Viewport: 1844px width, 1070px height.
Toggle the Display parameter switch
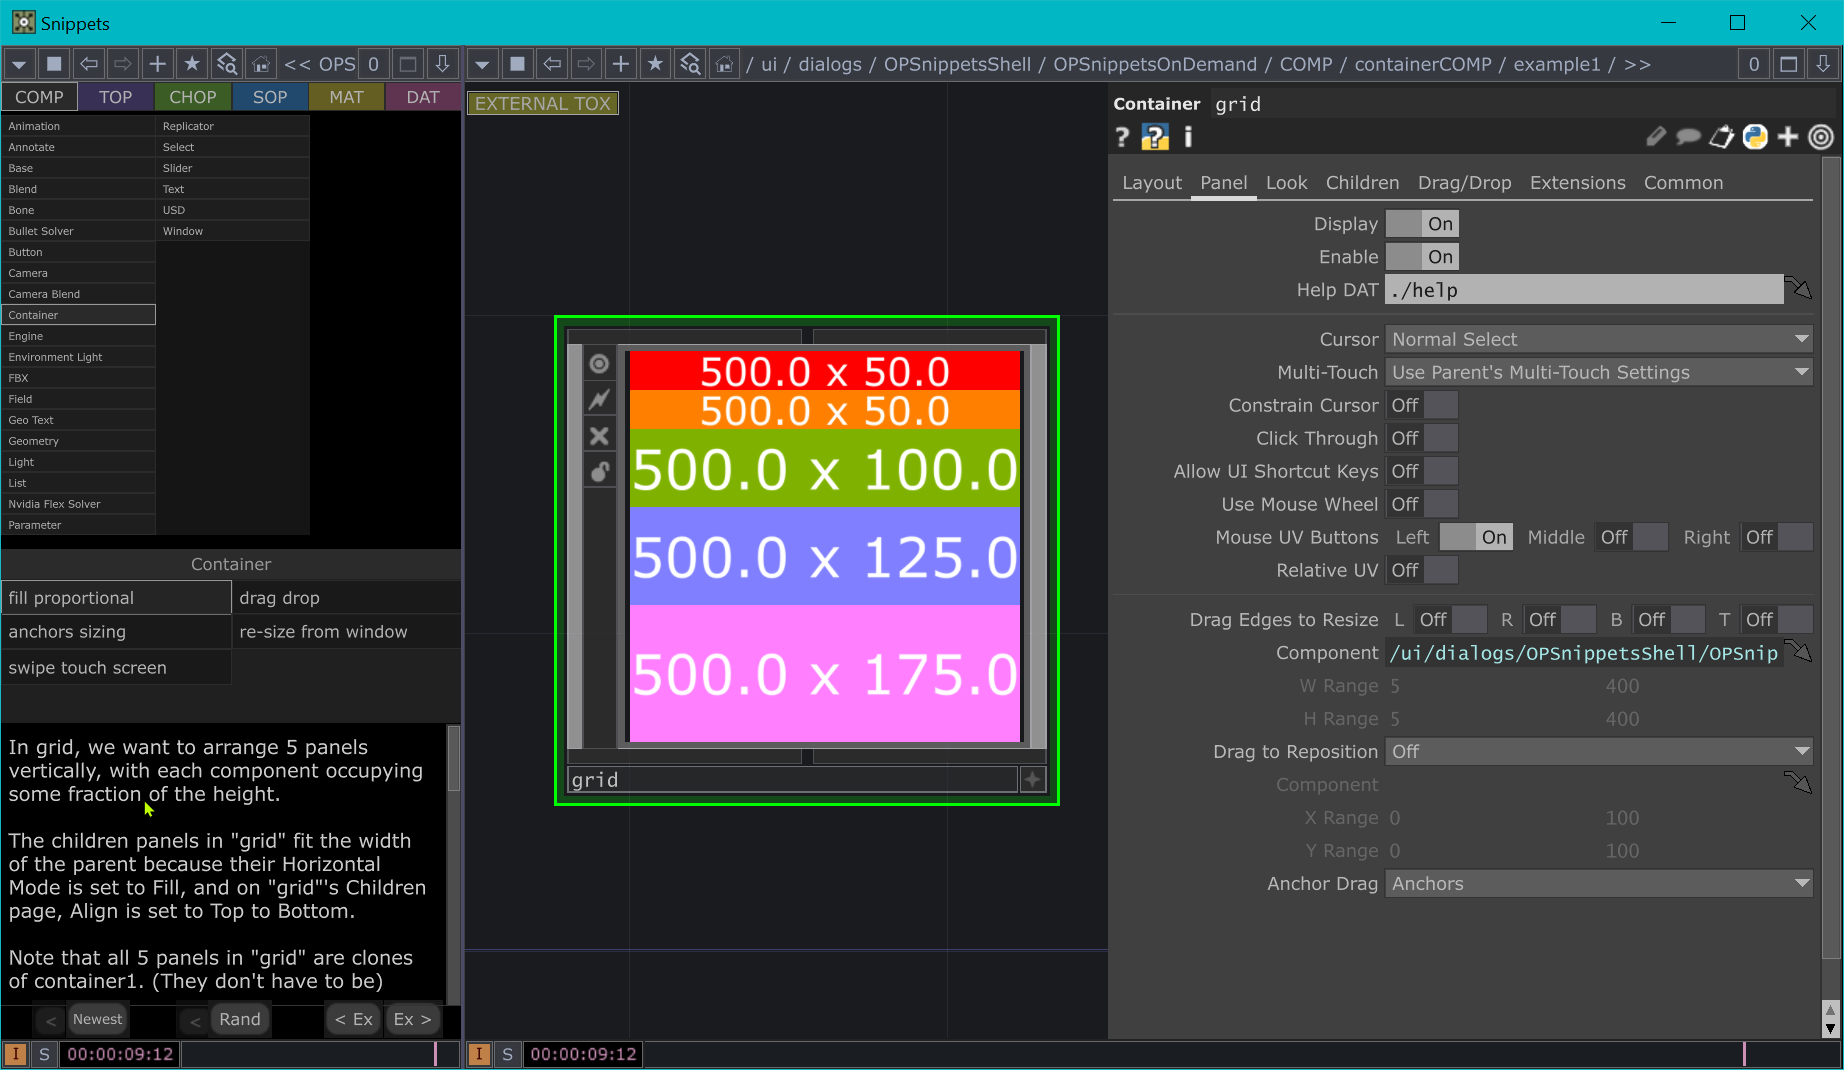[1421, 224]
